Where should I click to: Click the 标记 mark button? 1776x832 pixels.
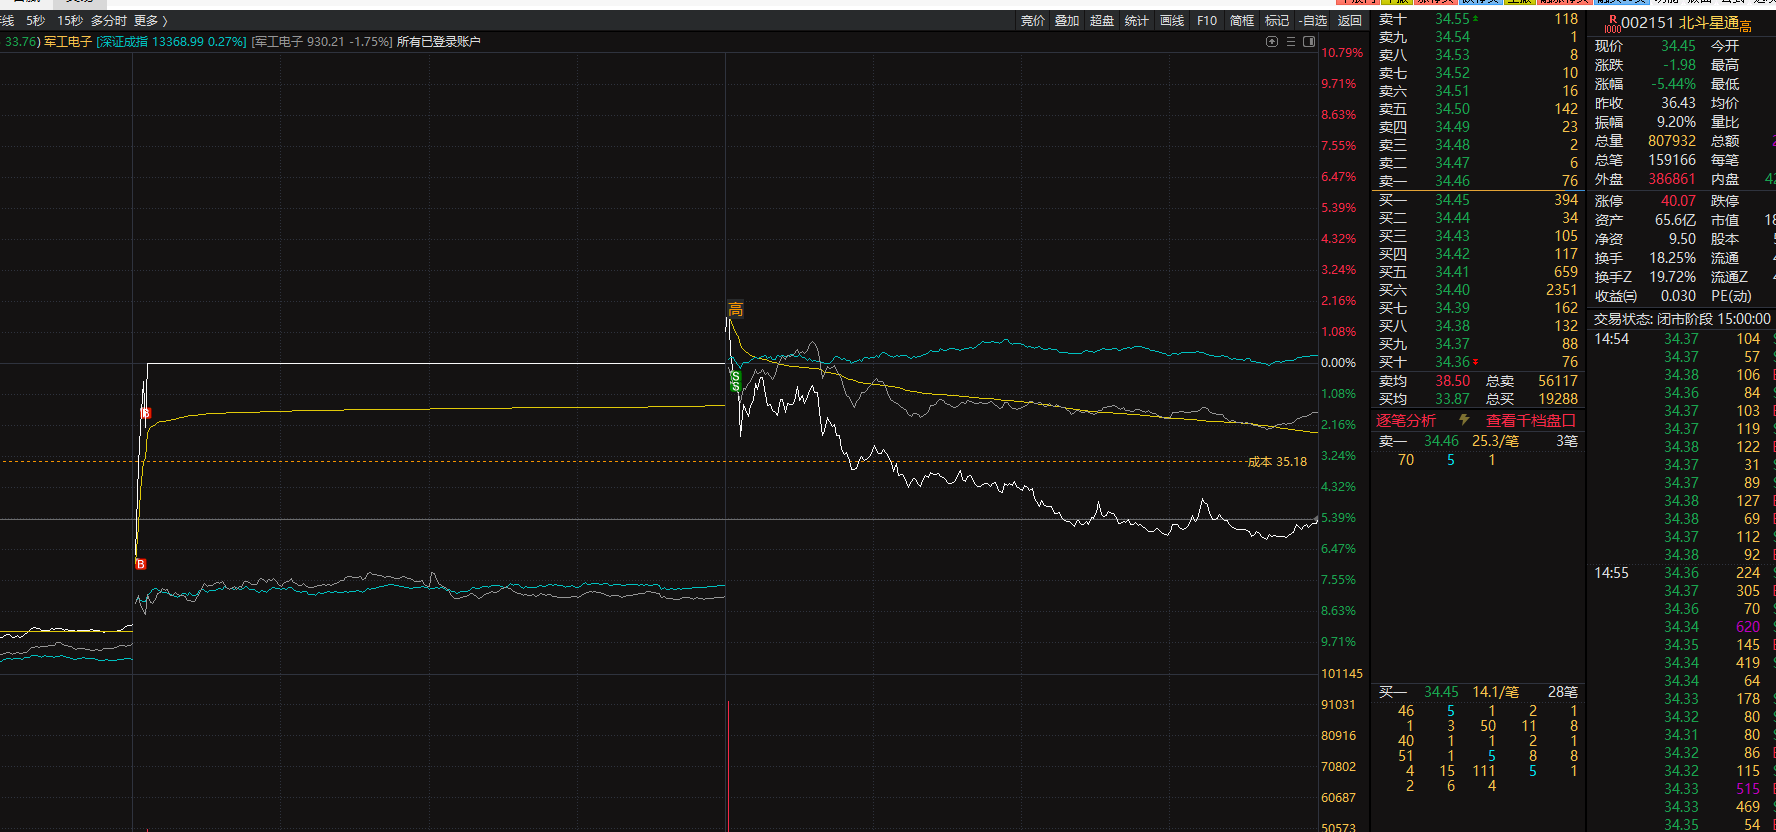click(x=1277, y=20)
